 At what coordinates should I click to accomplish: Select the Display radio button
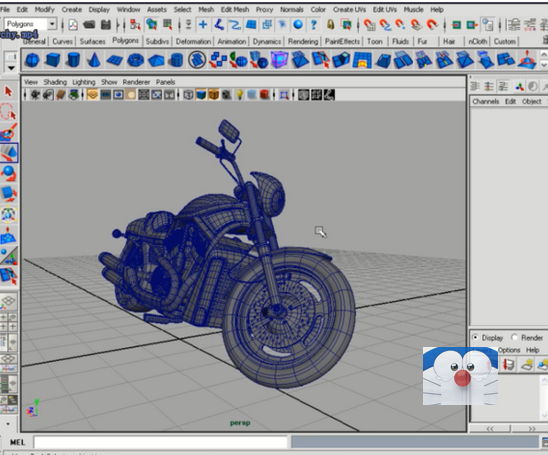pos(475,338)
